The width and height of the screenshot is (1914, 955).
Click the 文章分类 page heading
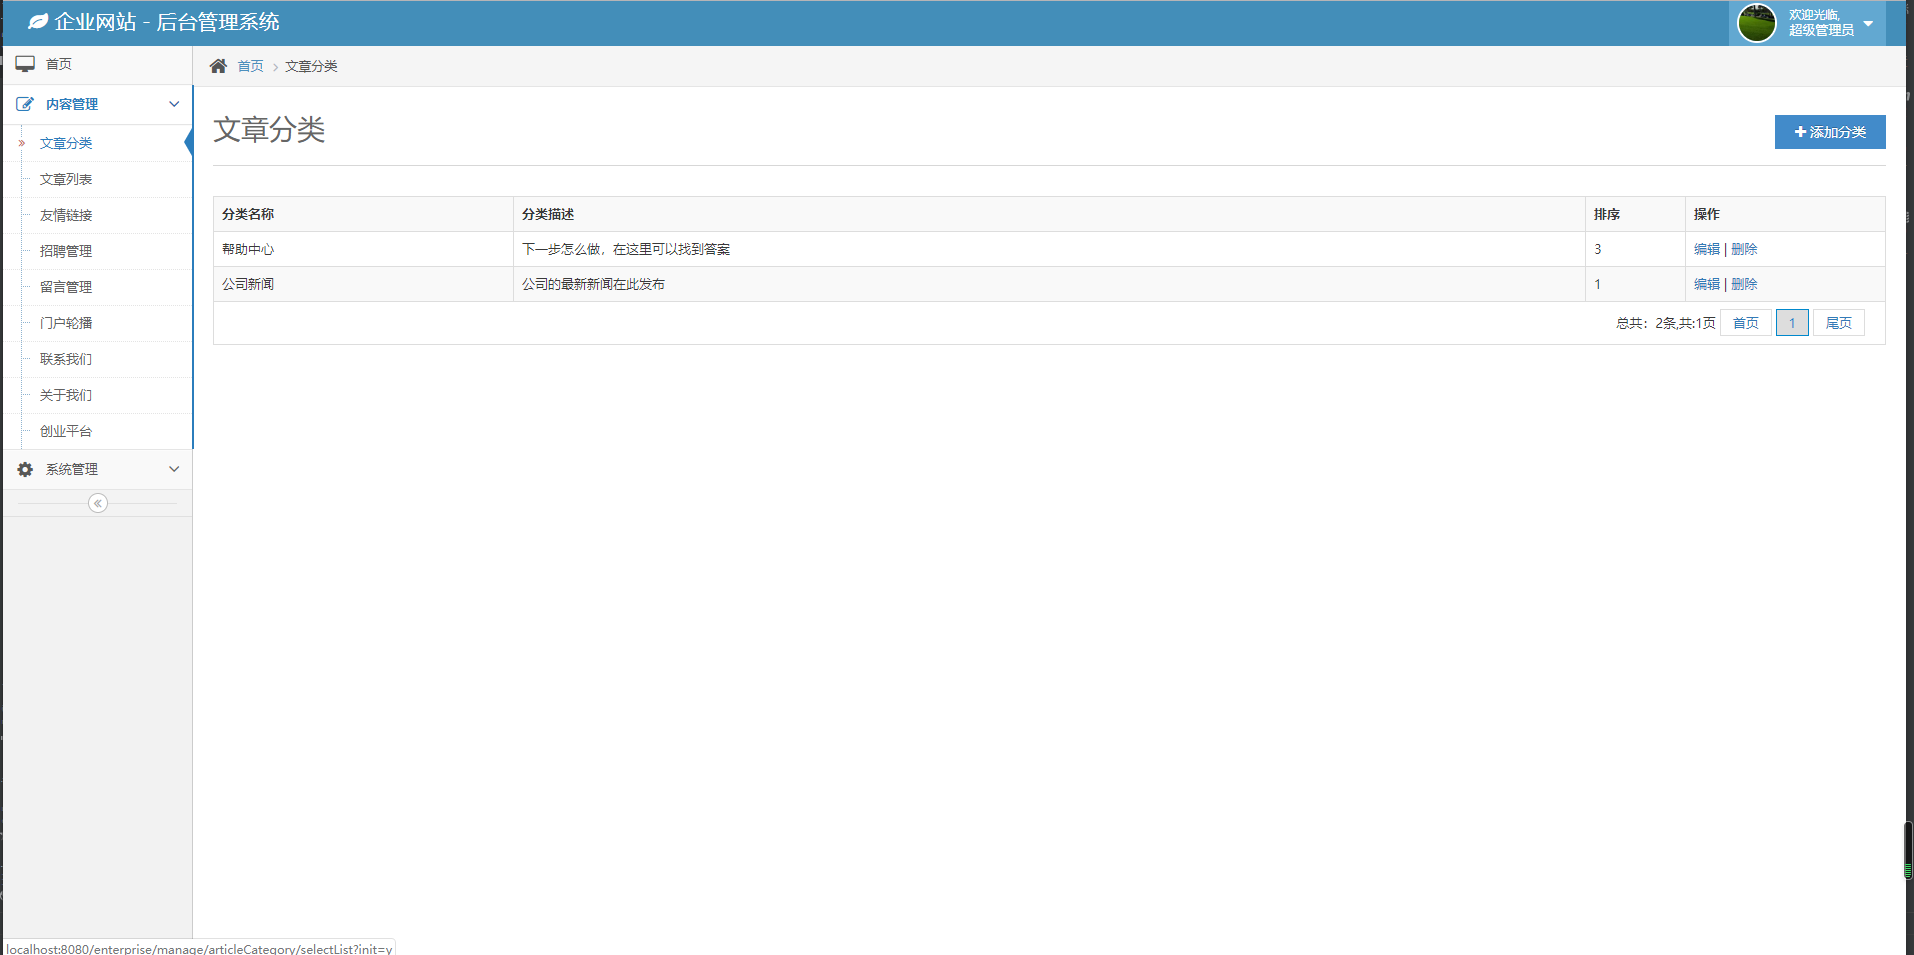click(x=269, y=130)
